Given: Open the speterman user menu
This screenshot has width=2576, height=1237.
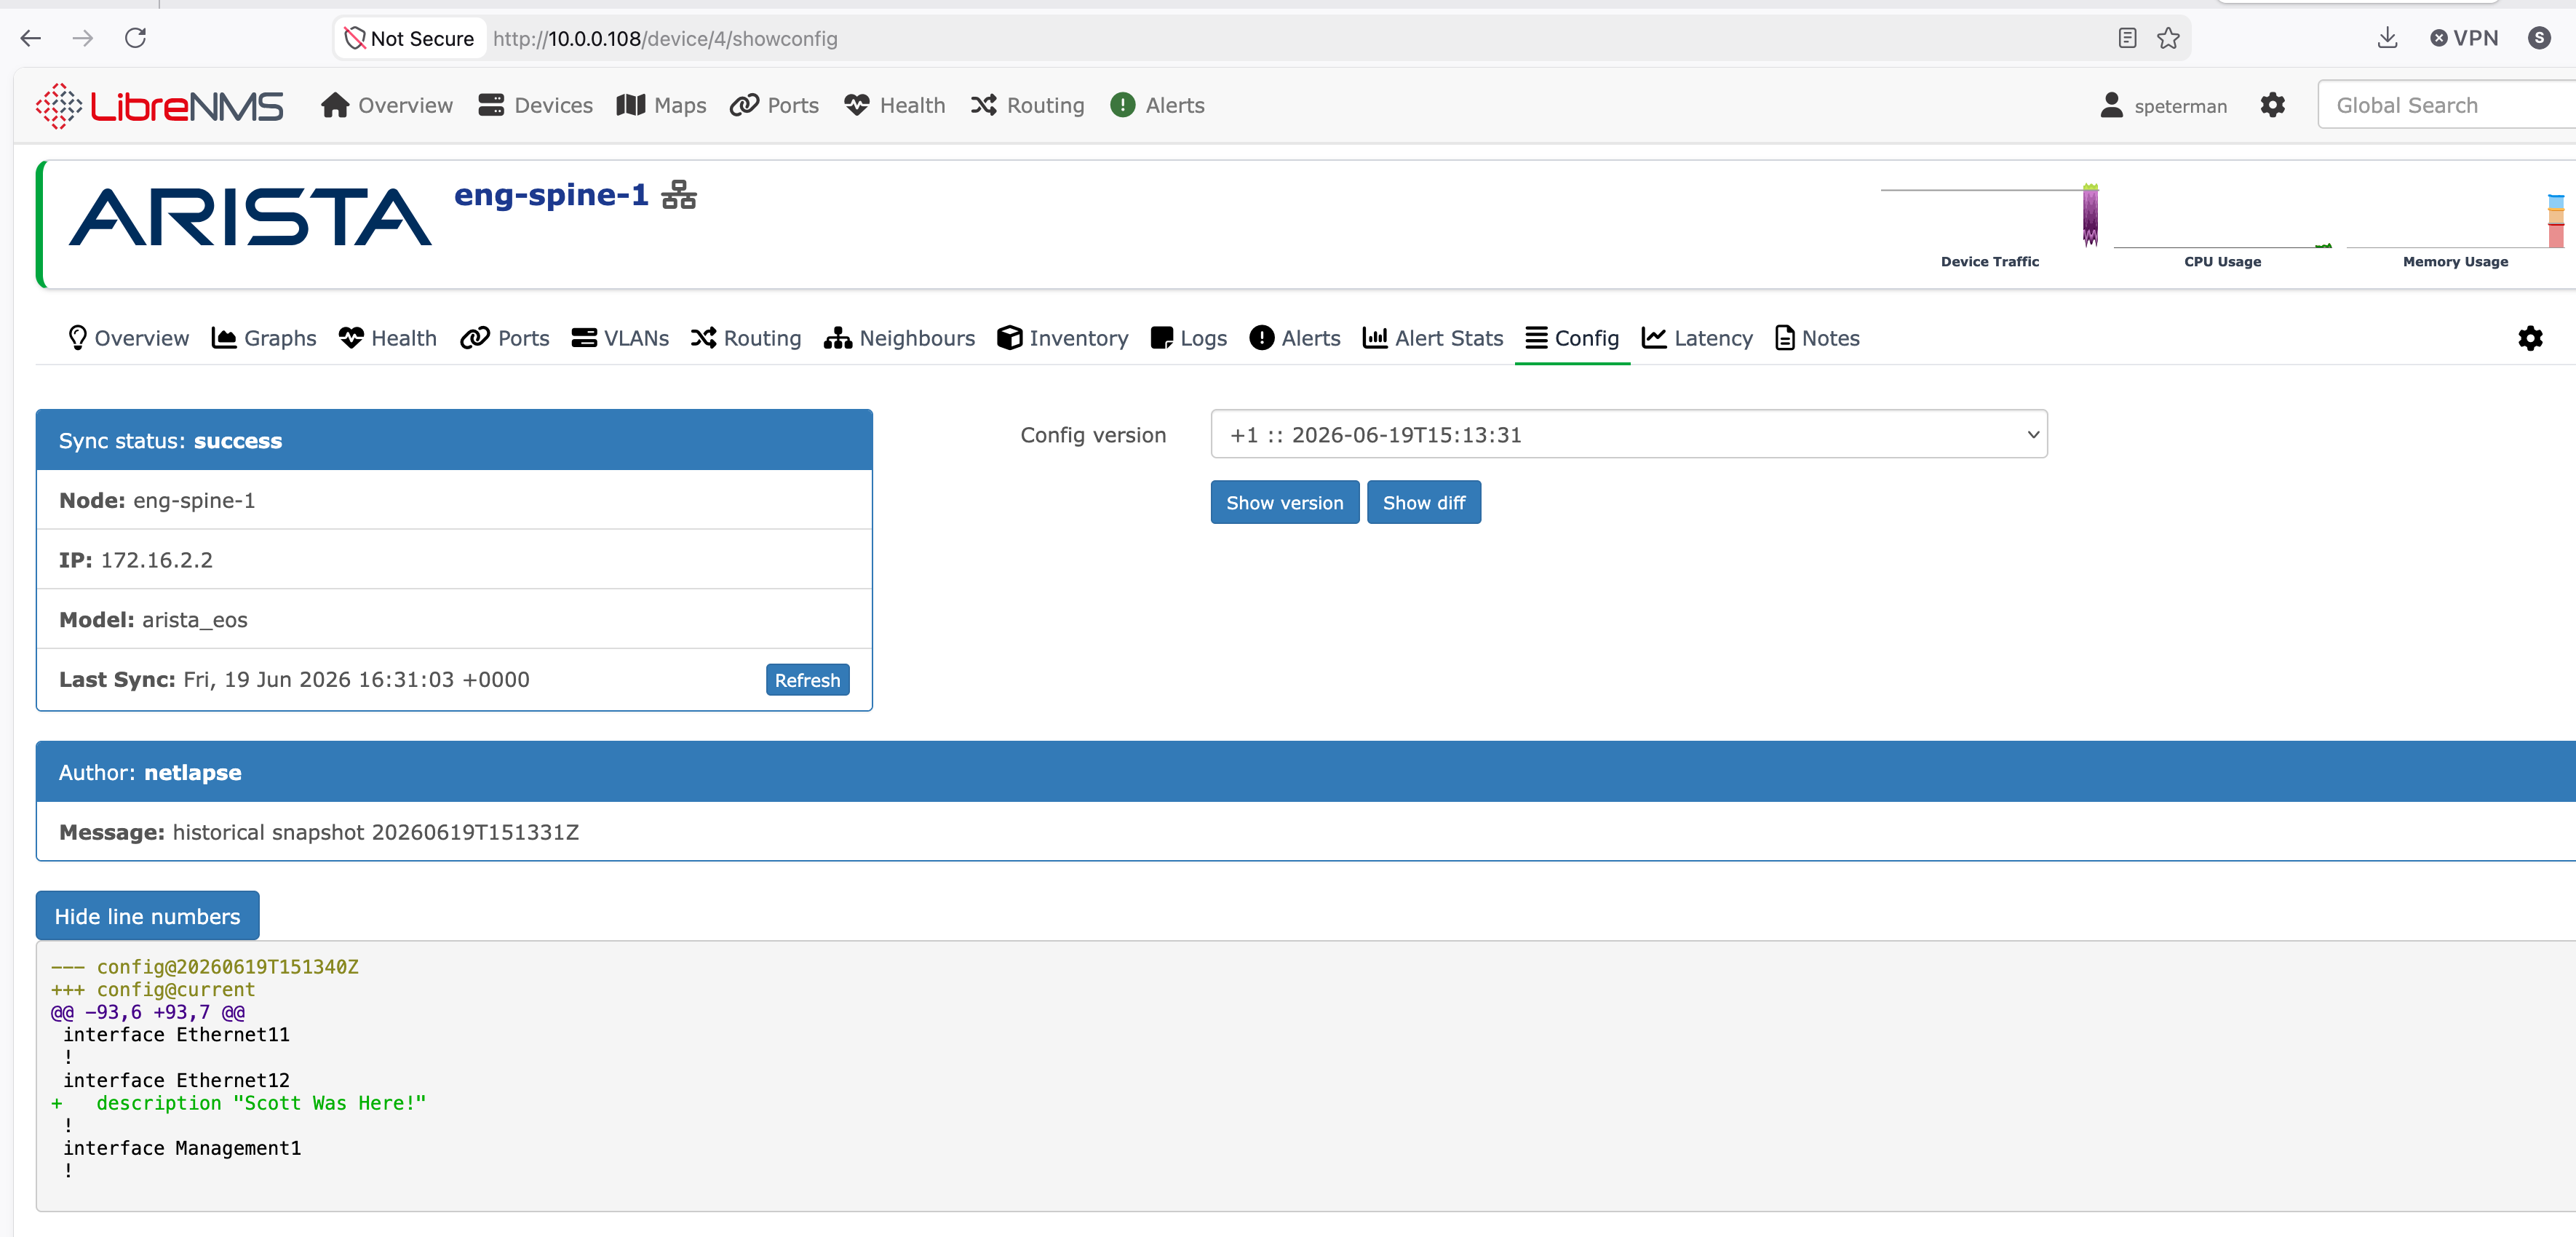Looking at the screenshot, I should coord(2164,106).
